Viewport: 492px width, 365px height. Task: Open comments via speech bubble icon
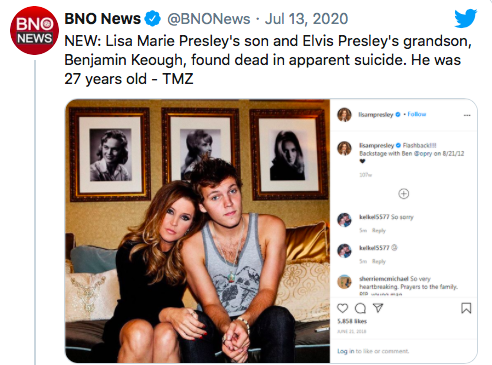point(360,308)
